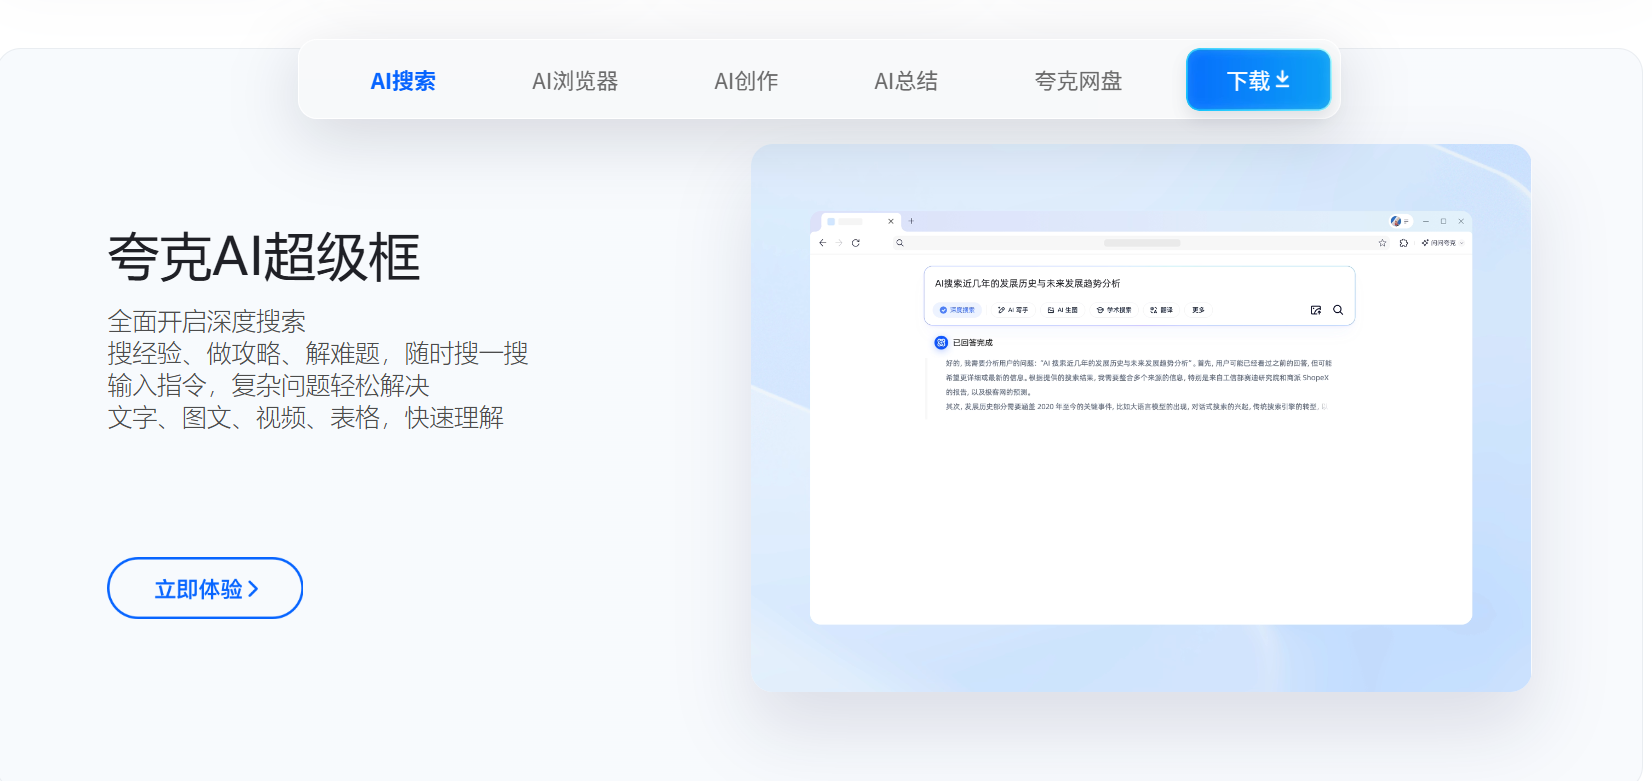
Task: Click the new tab plus icon in preview
Action: (911, 221)
